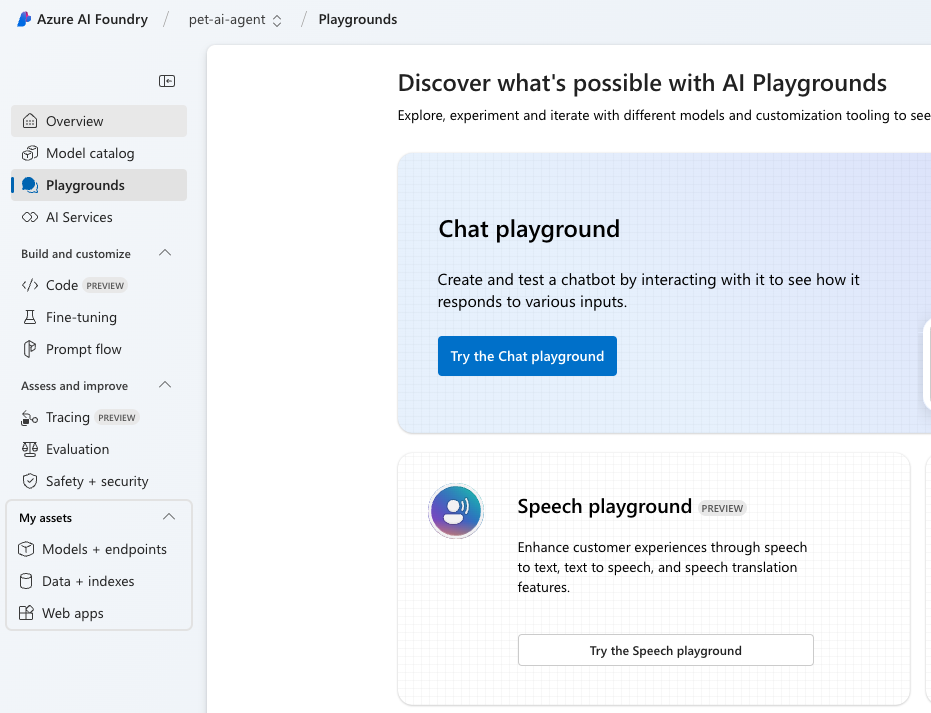Collapse the My assets section
This screenshot has height=713, width=931.
169,517
